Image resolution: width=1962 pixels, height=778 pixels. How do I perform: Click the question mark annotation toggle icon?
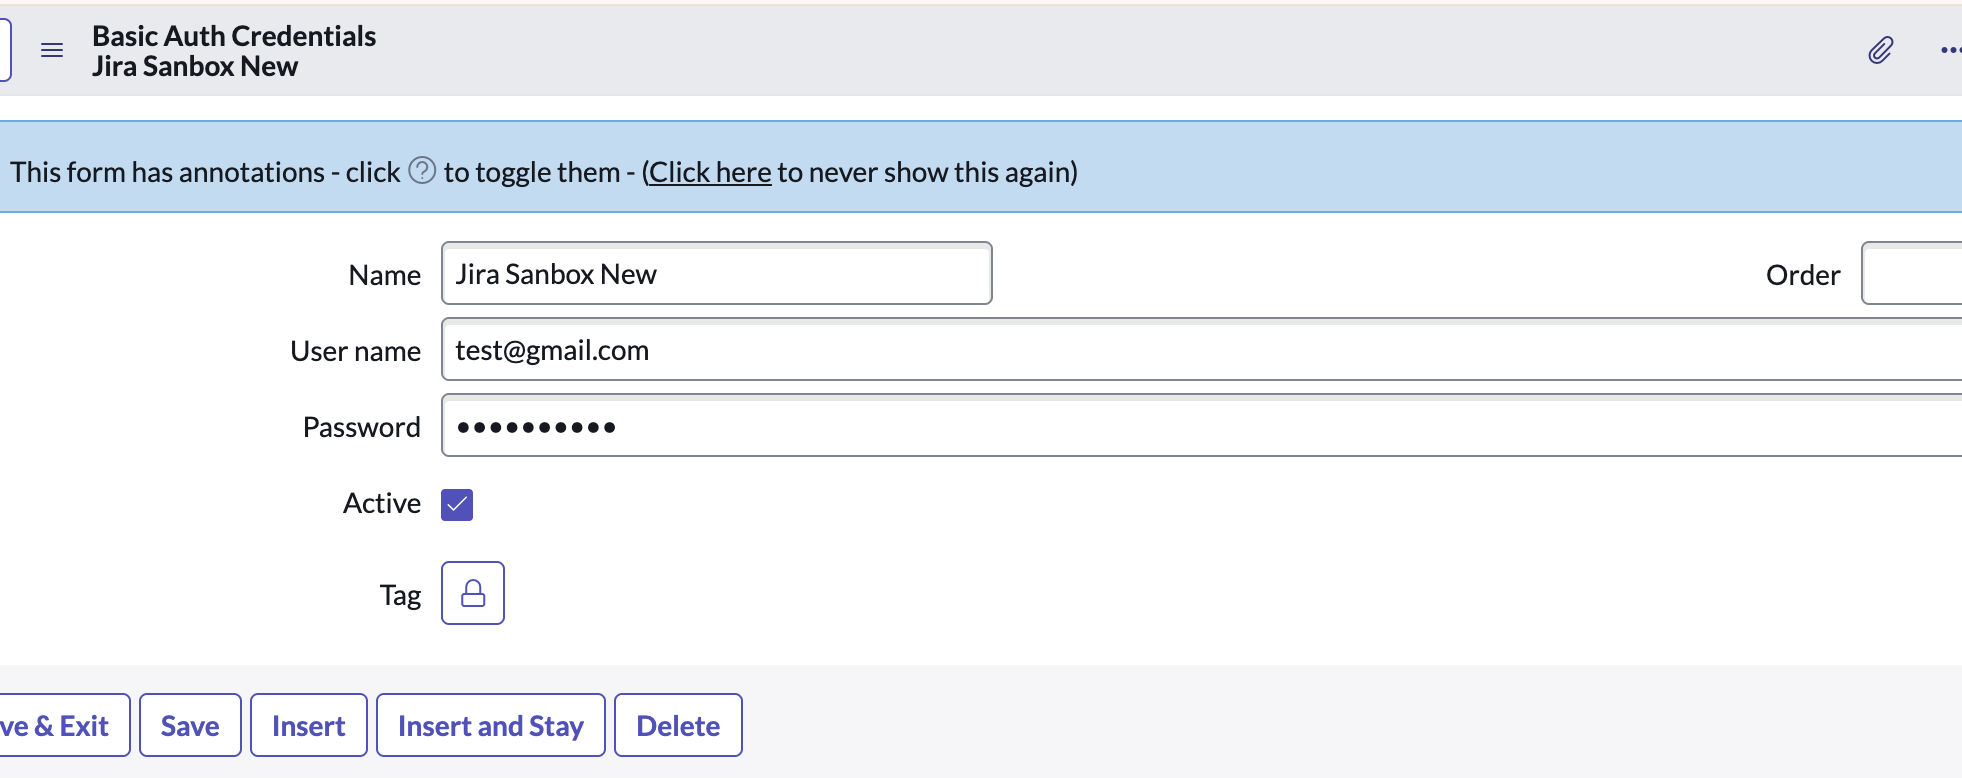tap(422, 171)
